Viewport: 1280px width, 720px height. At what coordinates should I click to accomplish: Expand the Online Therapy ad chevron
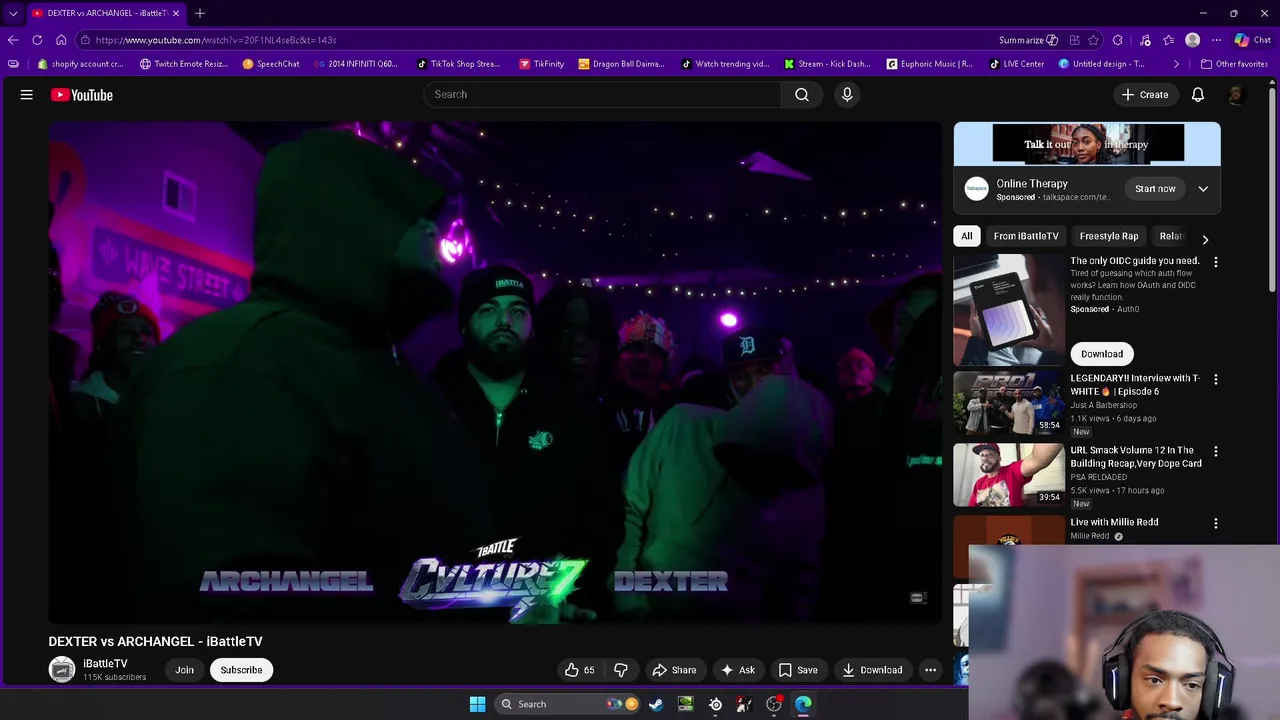pyautogui.click(x=1203, y=189)
